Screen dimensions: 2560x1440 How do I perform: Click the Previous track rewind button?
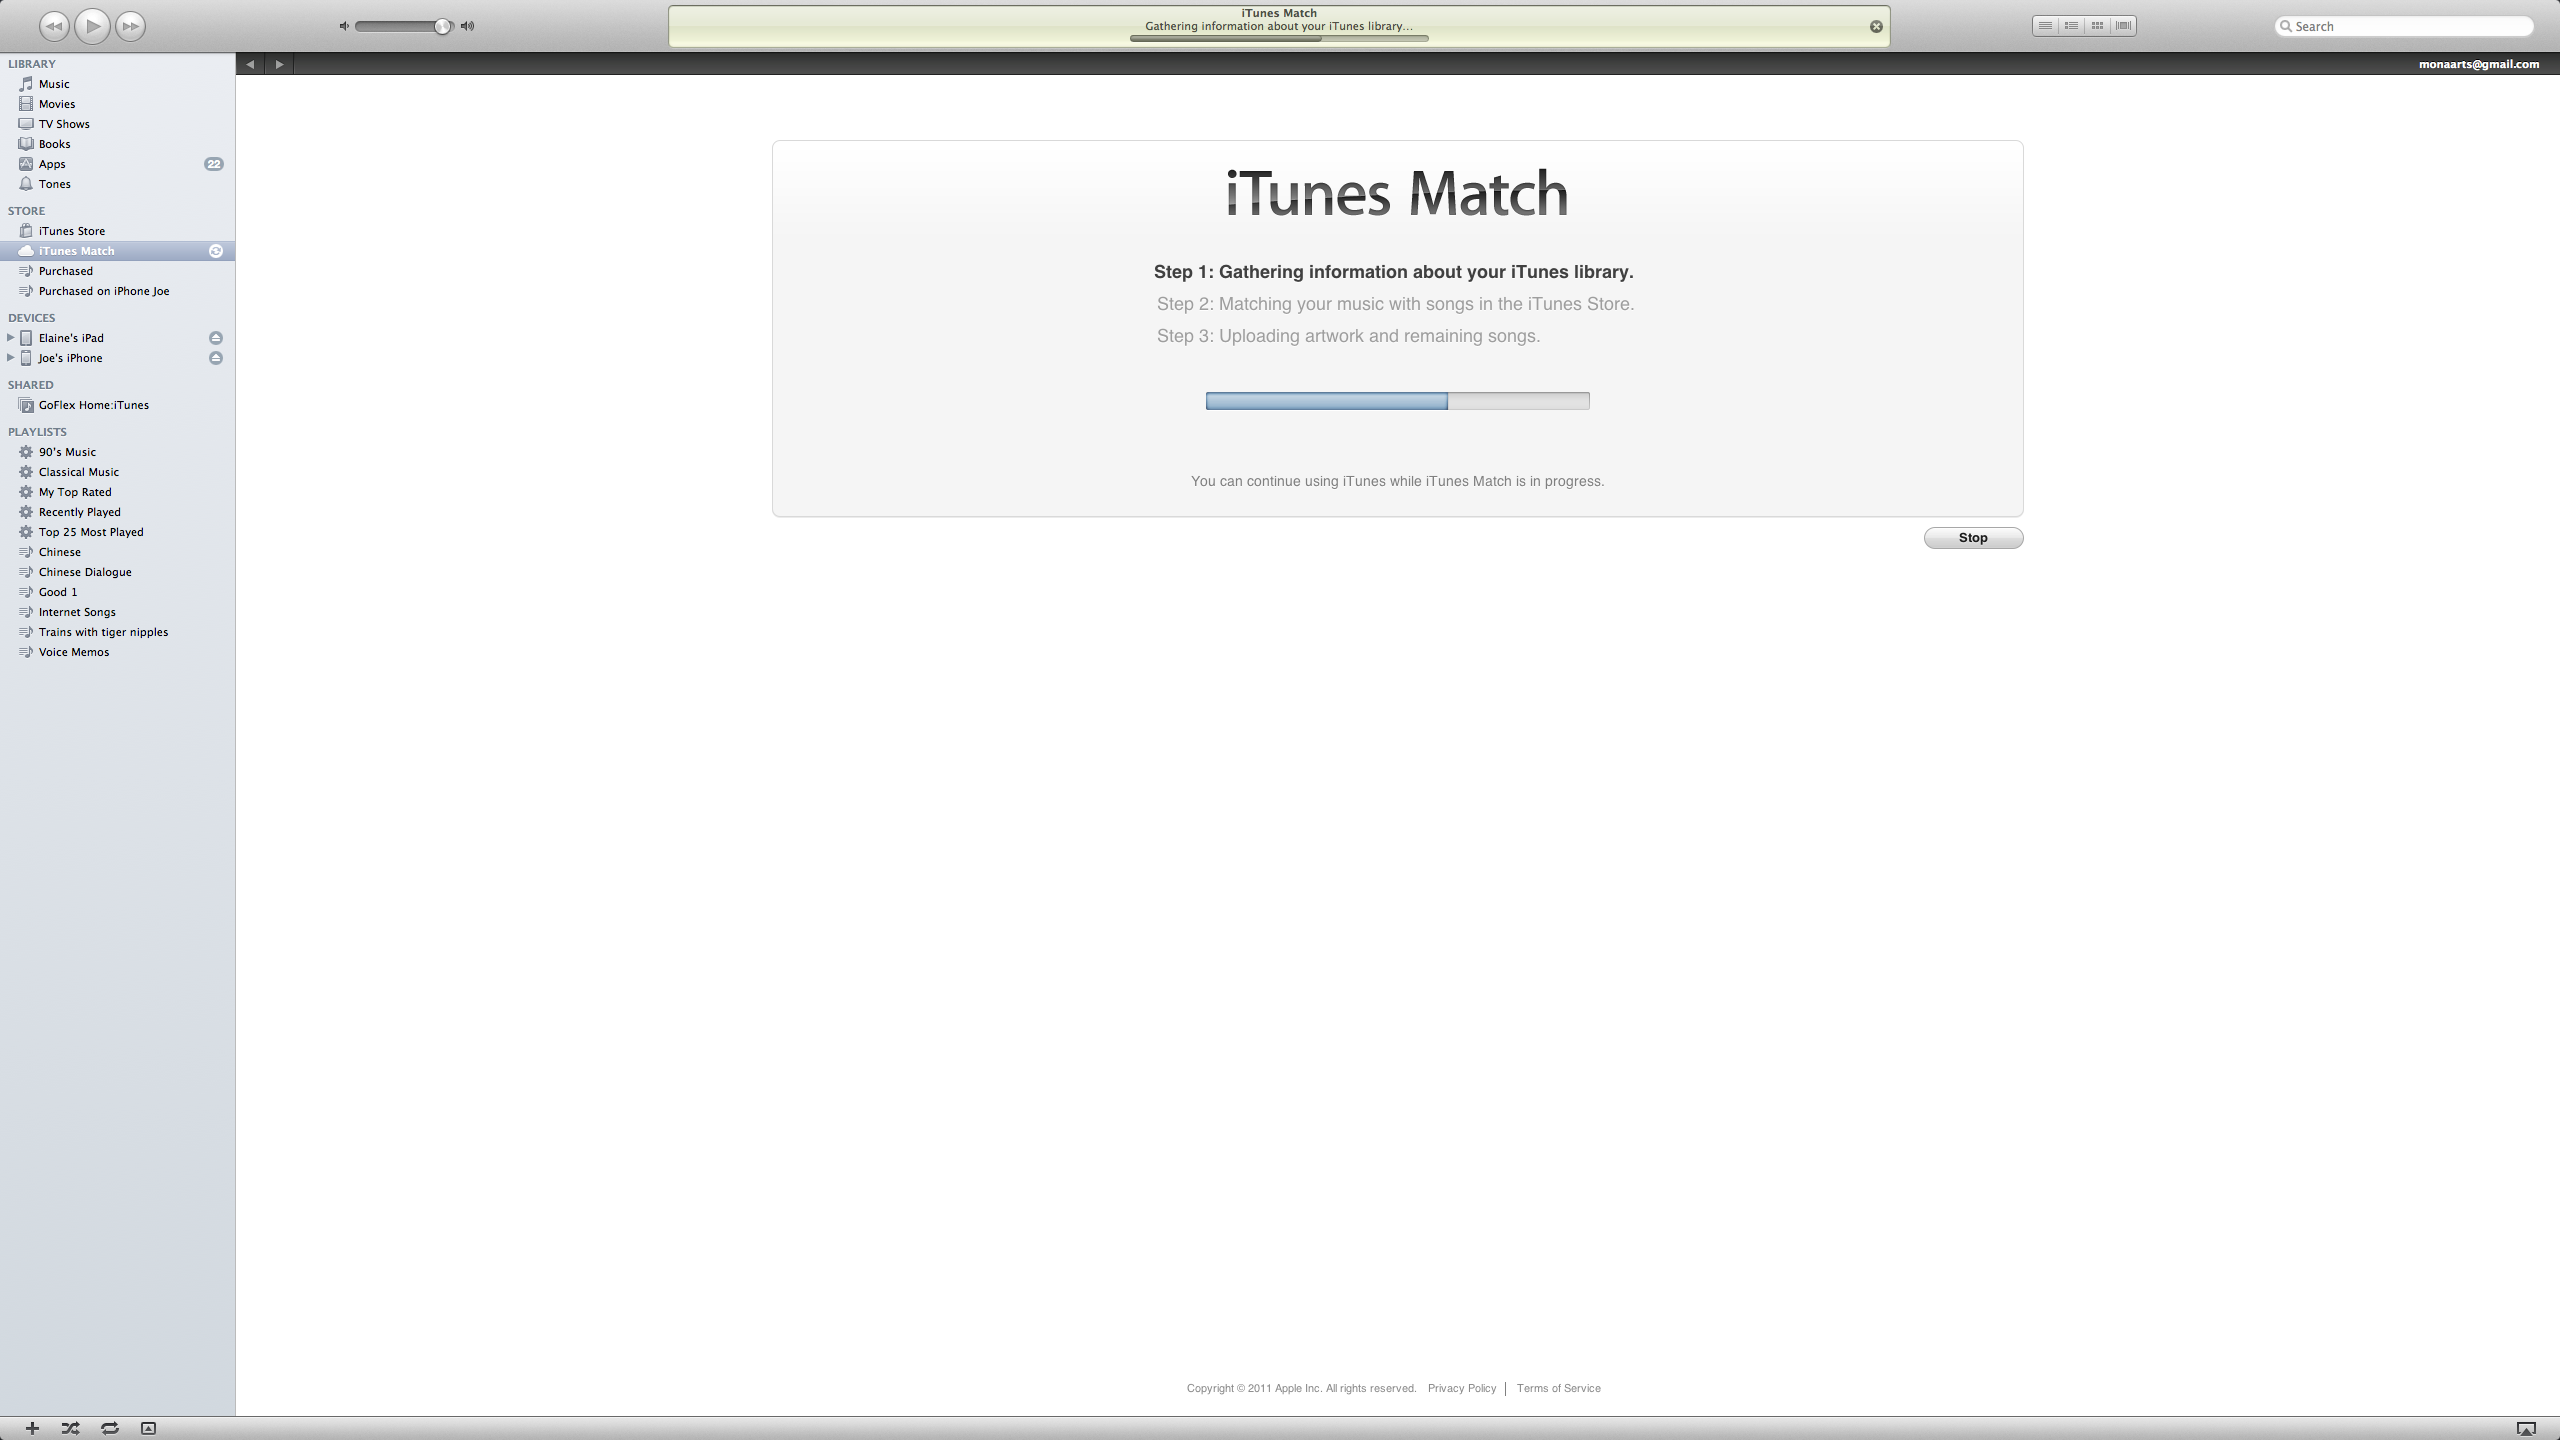54,26
